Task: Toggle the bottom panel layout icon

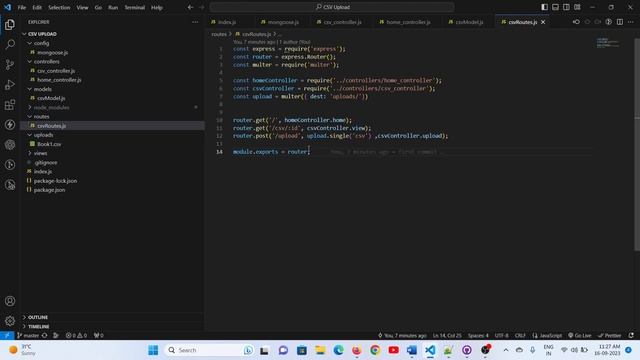Action: [x=556, y=7]
